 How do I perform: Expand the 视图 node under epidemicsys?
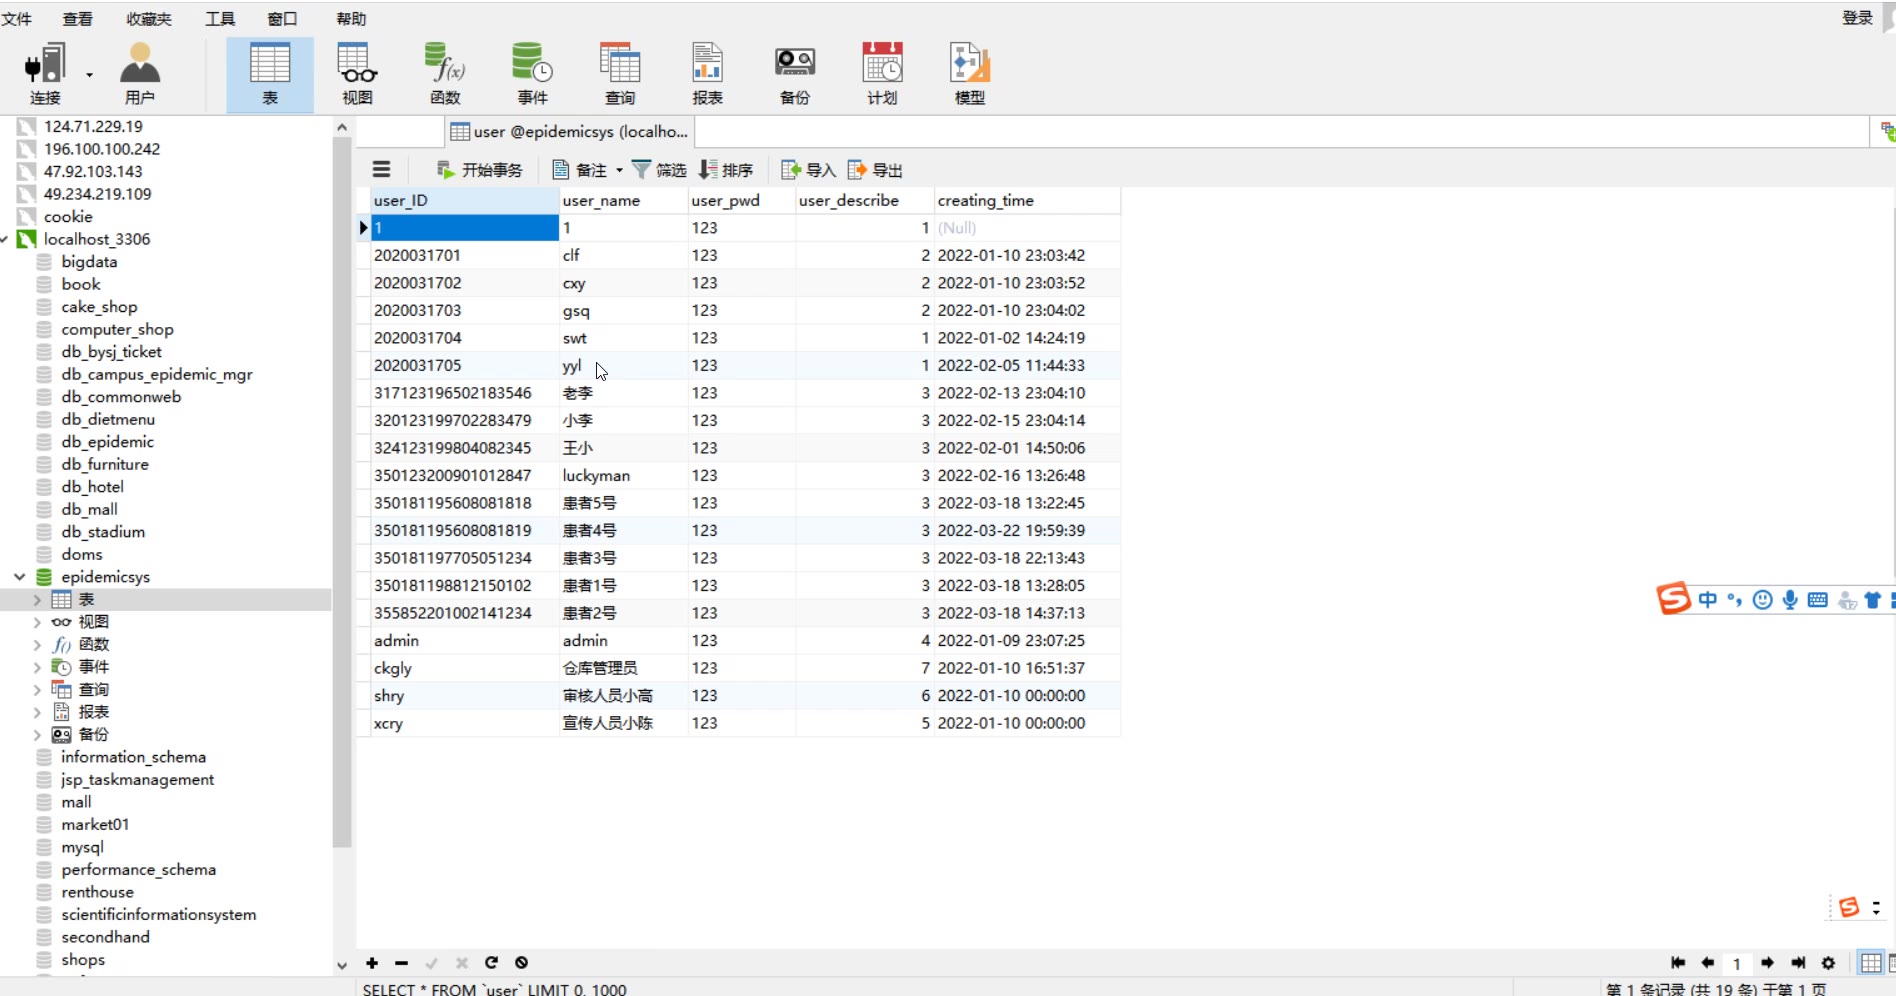coord(37,622)
